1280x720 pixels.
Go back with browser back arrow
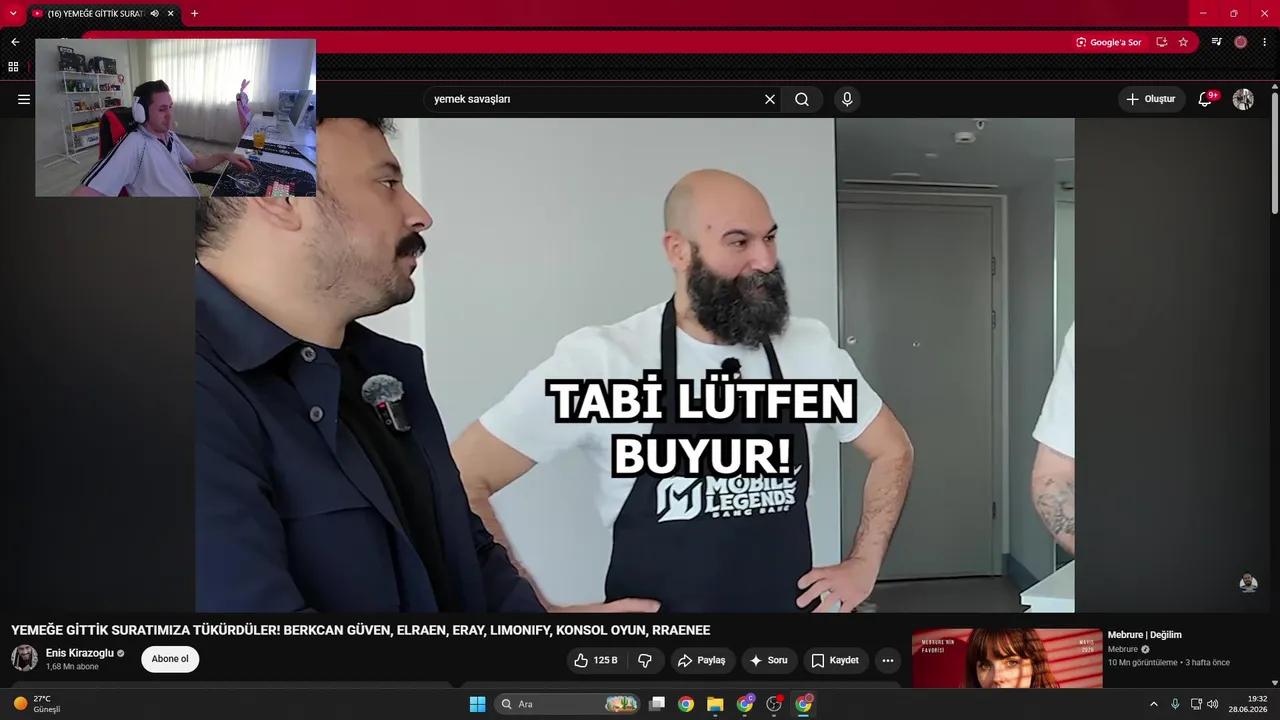coord(15,42)
